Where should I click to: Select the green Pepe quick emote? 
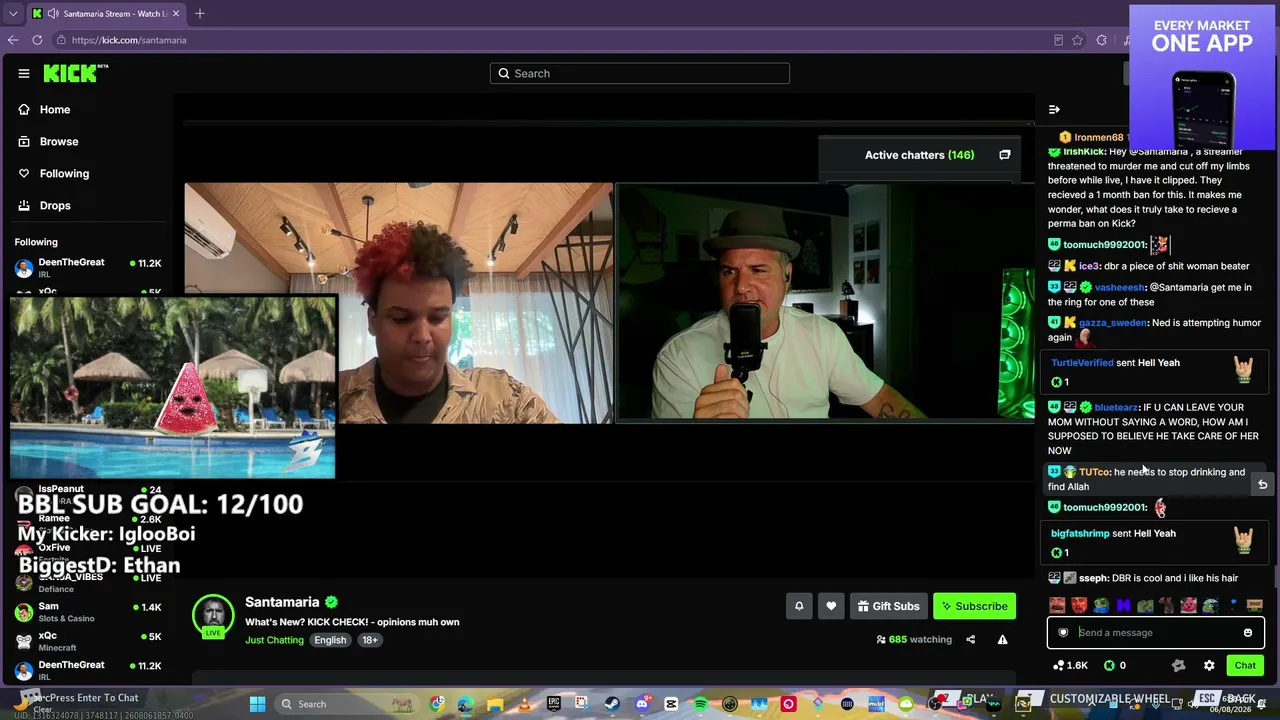tap(1101, 605)
